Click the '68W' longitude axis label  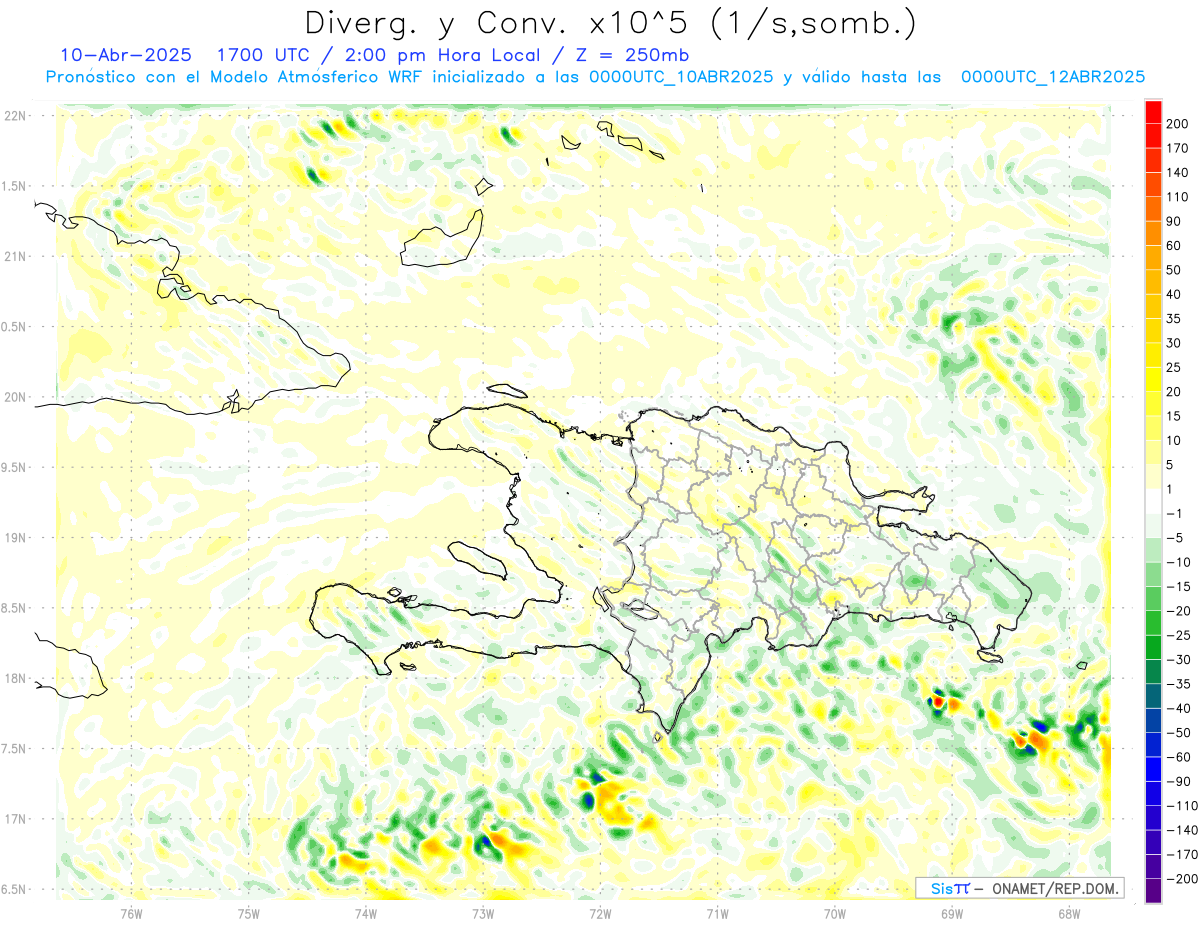1069,913
